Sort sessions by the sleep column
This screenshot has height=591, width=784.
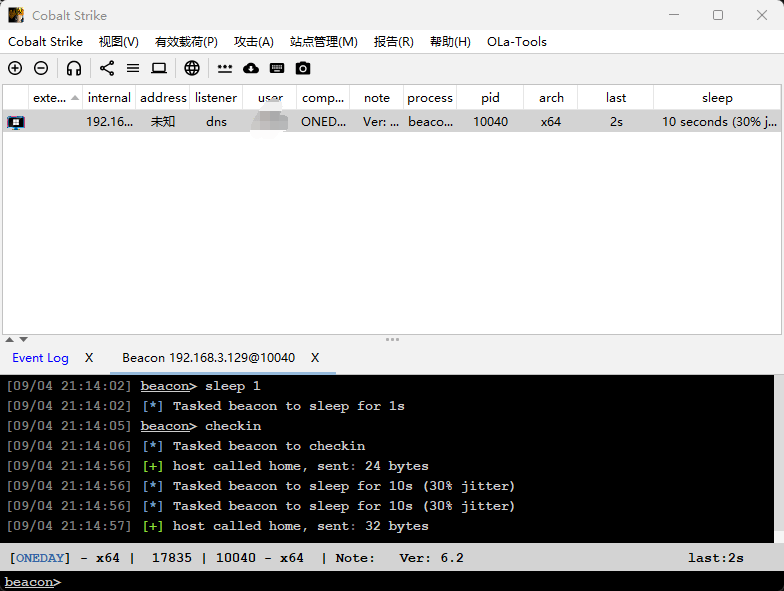[716, 98]
